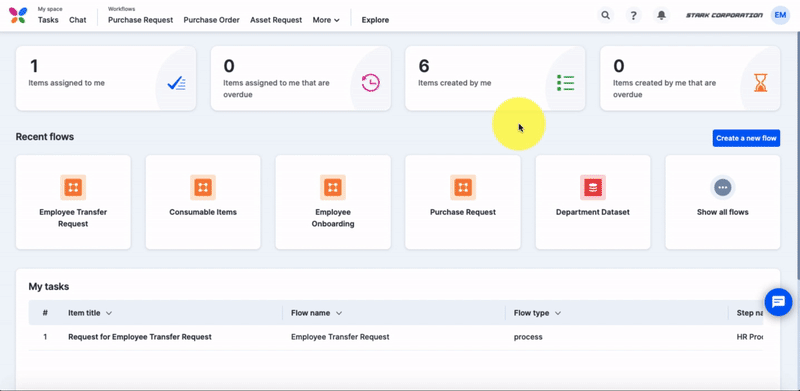Open the Flow type column sort chevron
Image resolution: width=800 pixels, height=391 pixels.
[558, 313]
